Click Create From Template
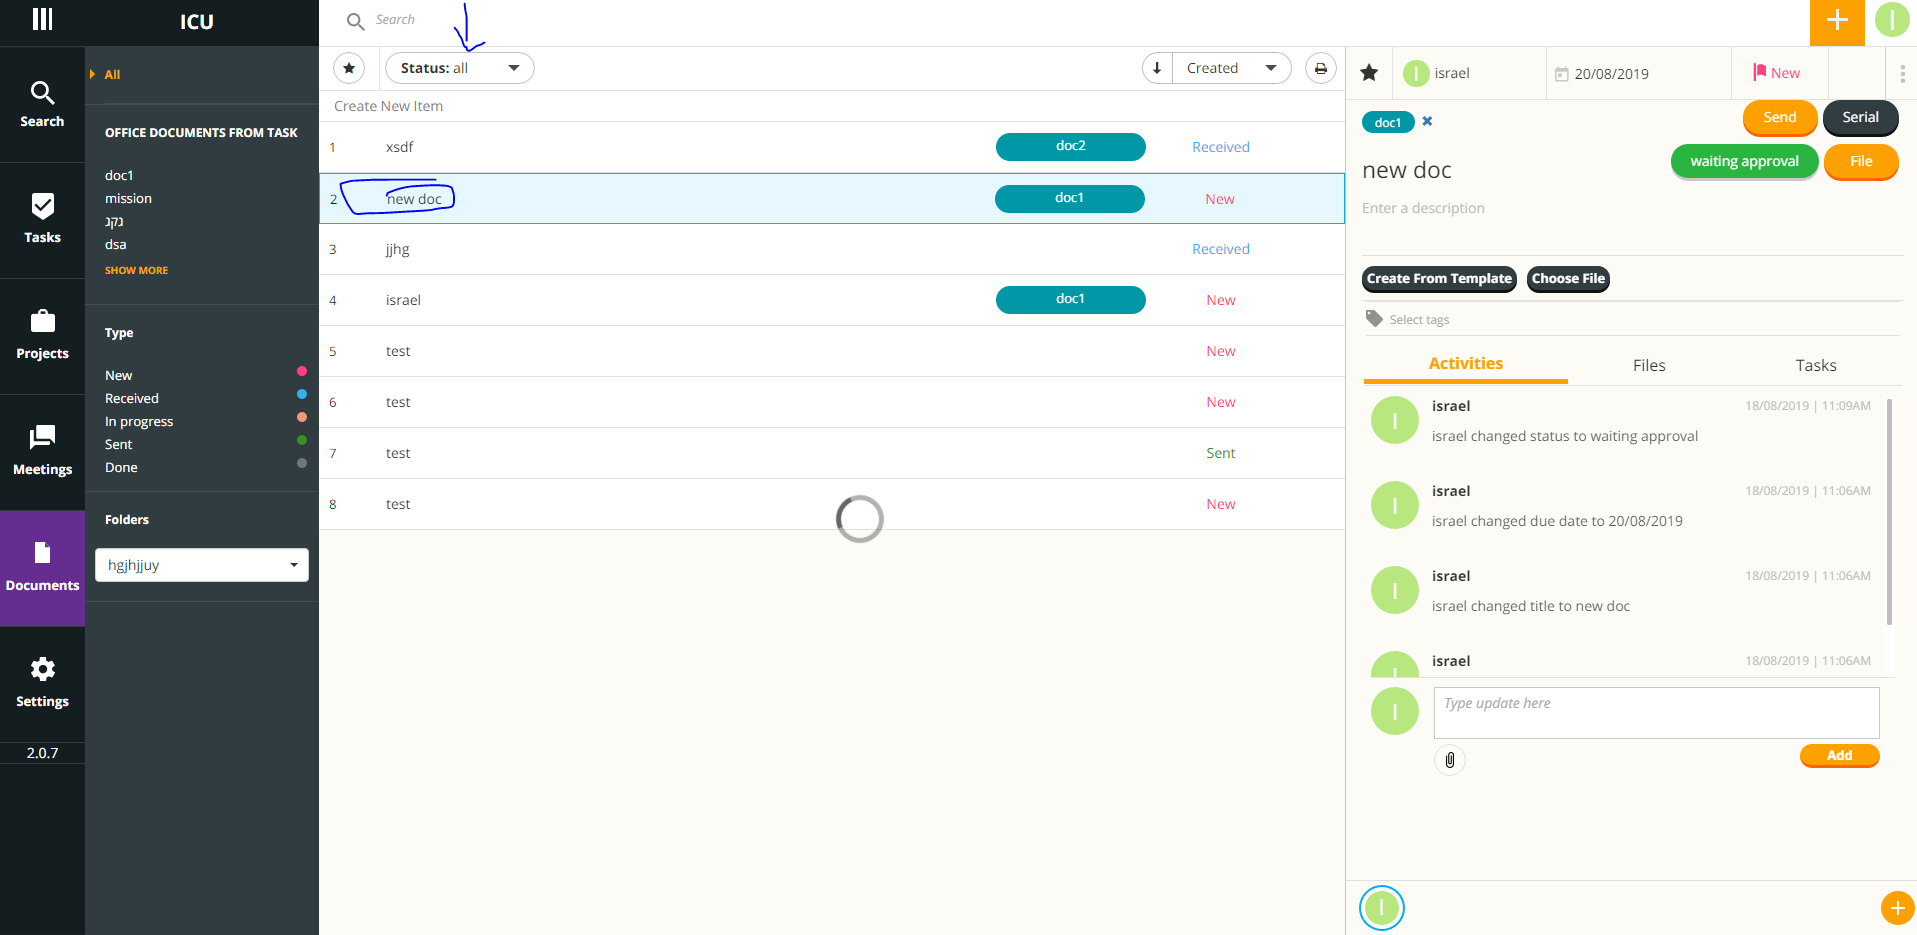The width and height of the screenshot is (1917, 935). [x=1439, y=279]
